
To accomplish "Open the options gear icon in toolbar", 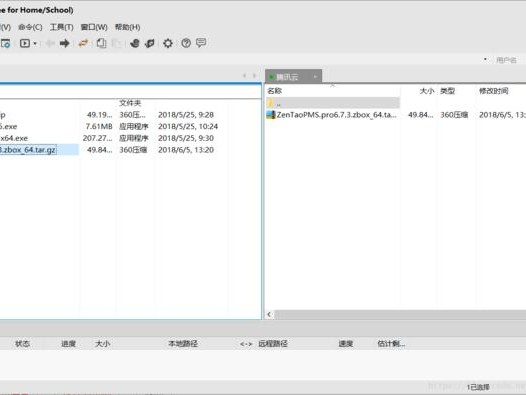I will (168, 43).
